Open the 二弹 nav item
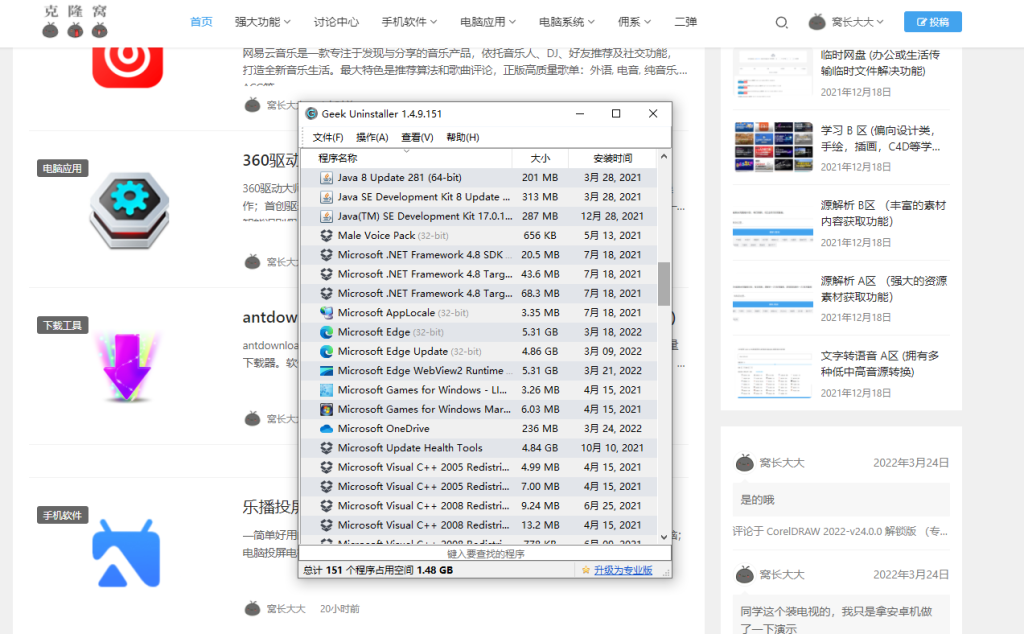The image size is (1024, 634). (686, 22)
